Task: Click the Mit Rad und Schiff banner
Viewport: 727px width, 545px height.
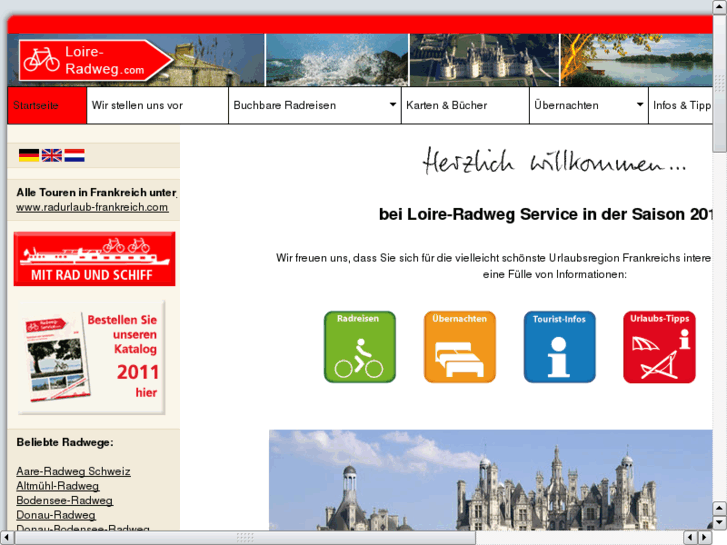Action: (x=95, y=259)
